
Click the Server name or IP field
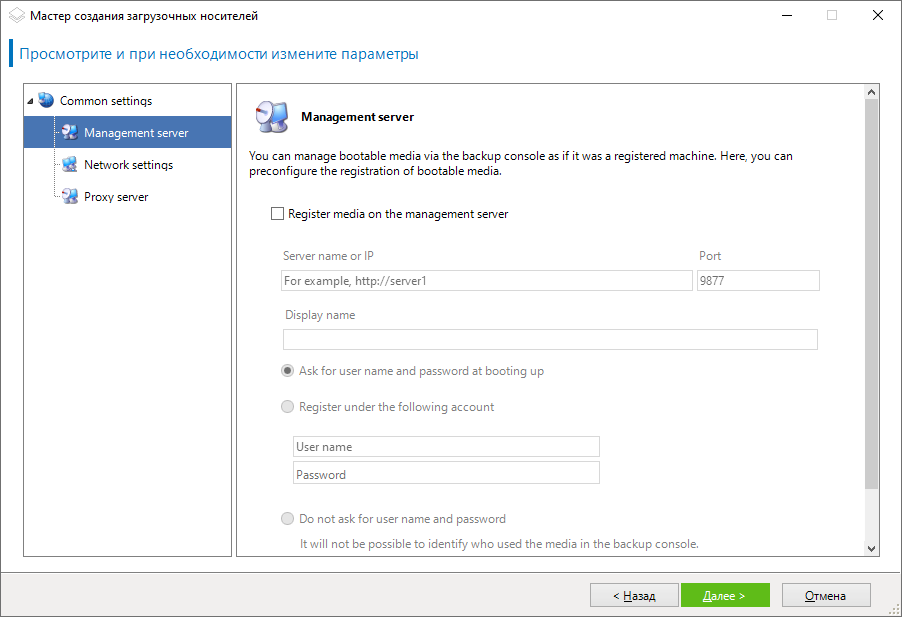487,281
